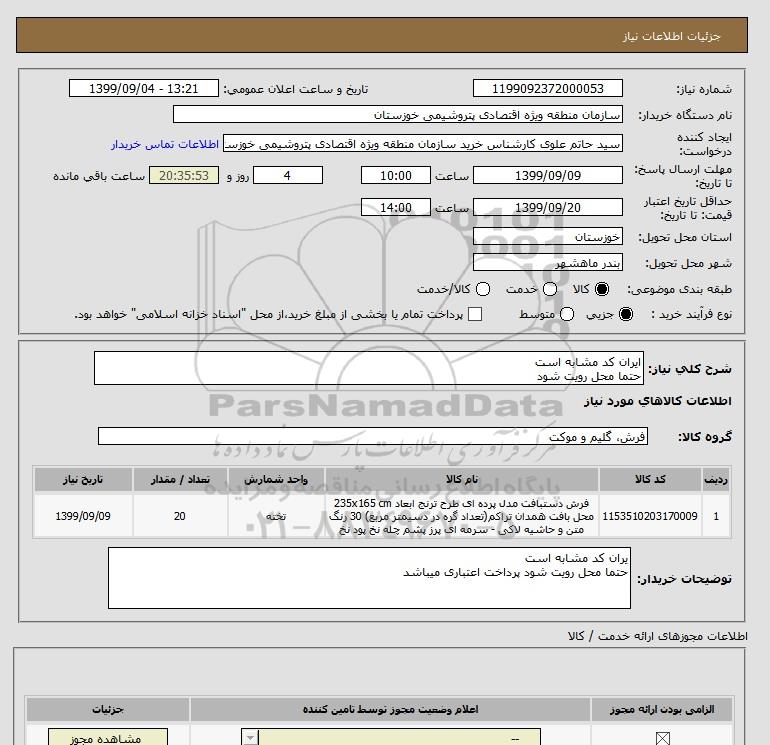Viewport: 770px width, 745px height.
Task: Select the متوسط purchase type radio
Action: (x=567, y=314)
